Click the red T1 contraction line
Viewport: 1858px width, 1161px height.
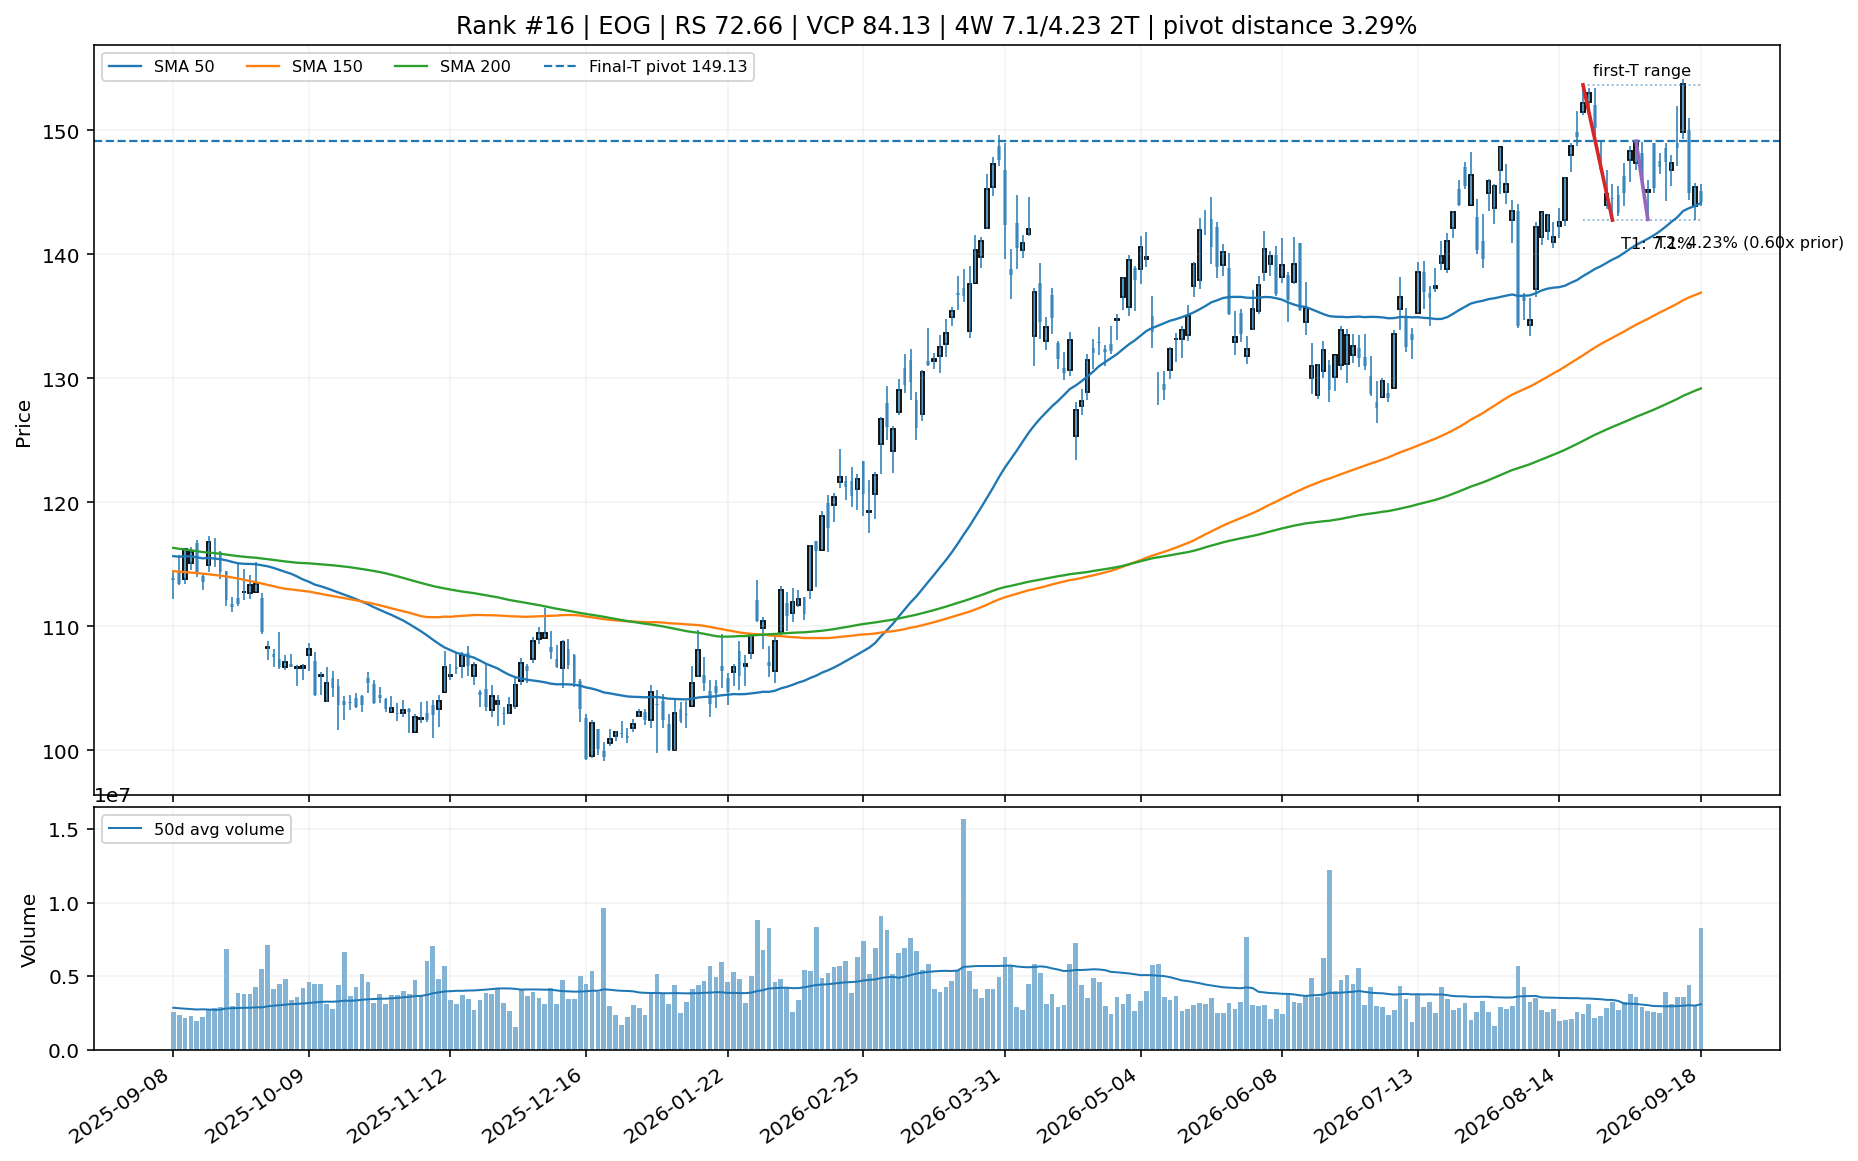1597,153
